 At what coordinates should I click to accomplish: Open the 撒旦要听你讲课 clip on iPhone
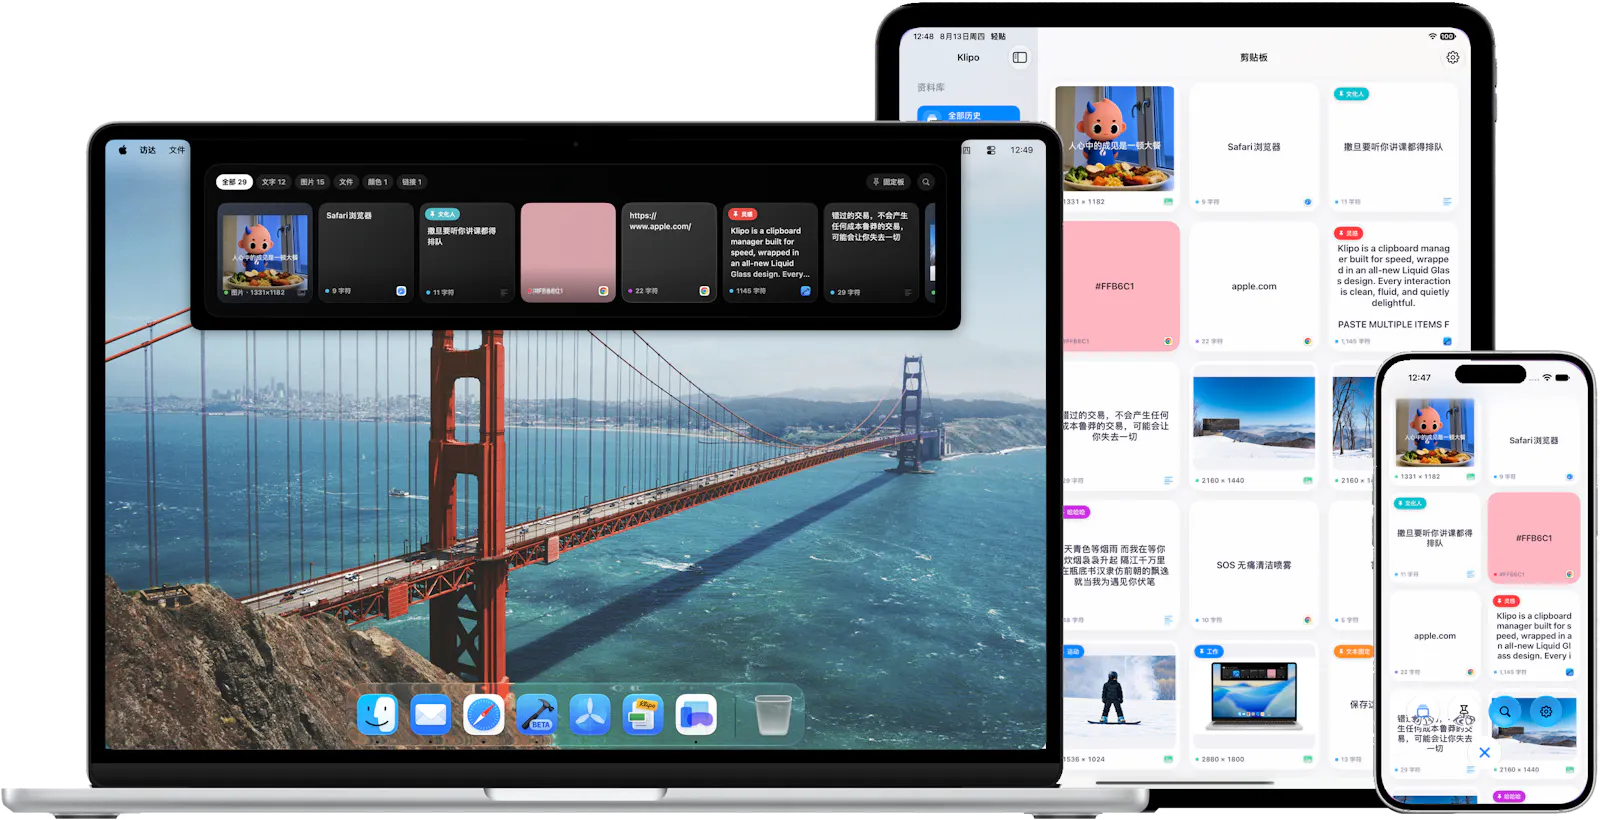pyautogui.click(x=1435, y=537)
